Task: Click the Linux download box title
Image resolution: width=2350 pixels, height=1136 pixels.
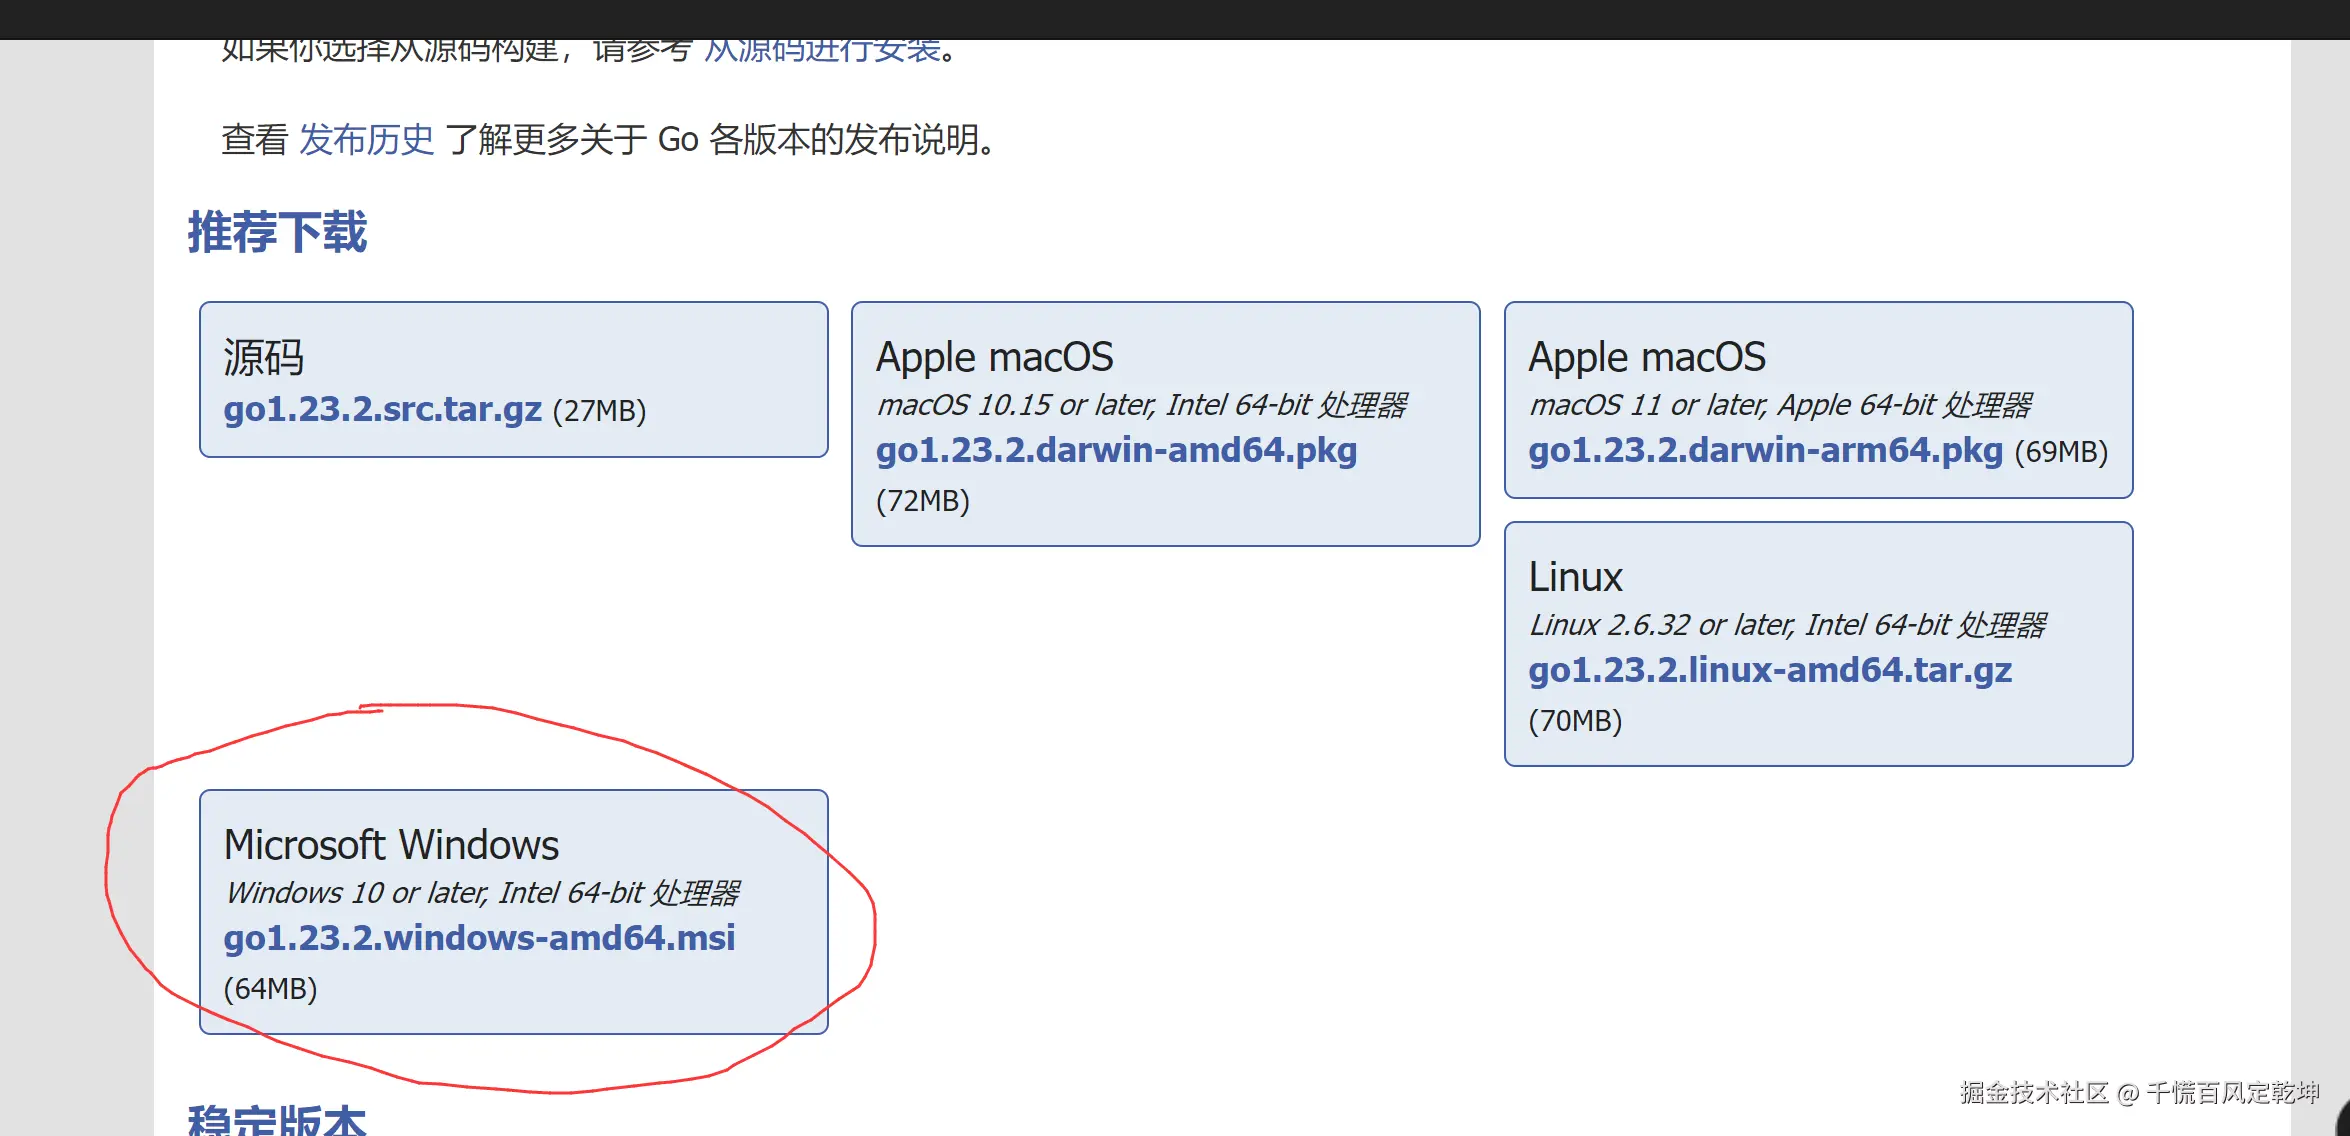Action: (1575, 578)
